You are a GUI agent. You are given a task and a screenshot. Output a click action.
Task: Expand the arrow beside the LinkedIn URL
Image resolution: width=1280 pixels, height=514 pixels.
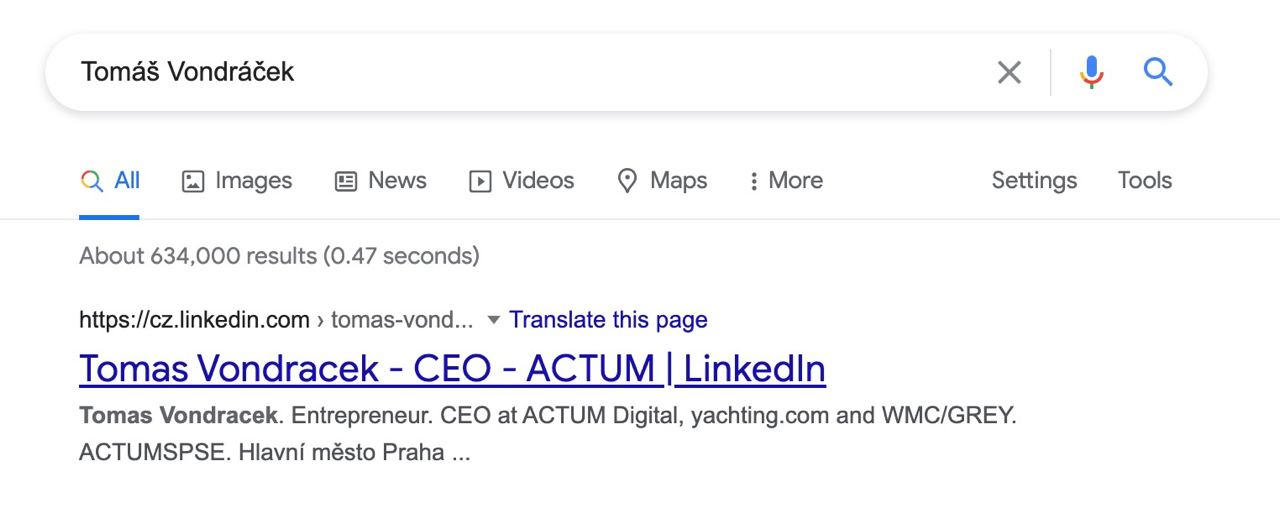[492, 321]
